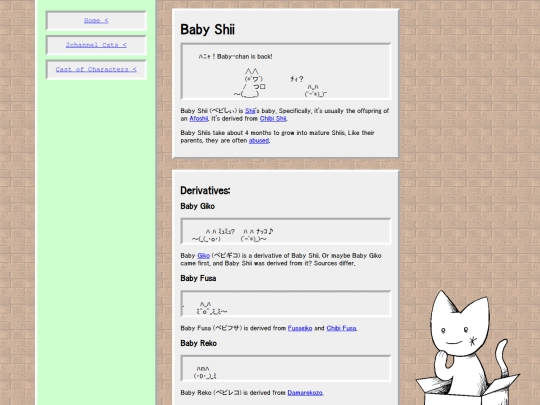This screenshot has height=405, width=540.
Task: Click the Baby Fusa subheading
Action: tap(198, 278)
